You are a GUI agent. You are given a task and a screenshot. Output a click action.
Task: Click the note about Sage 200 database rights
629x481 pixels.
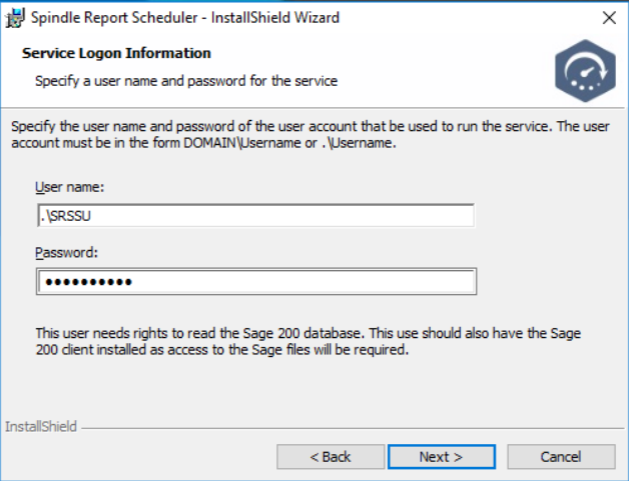tap(308, 341)
